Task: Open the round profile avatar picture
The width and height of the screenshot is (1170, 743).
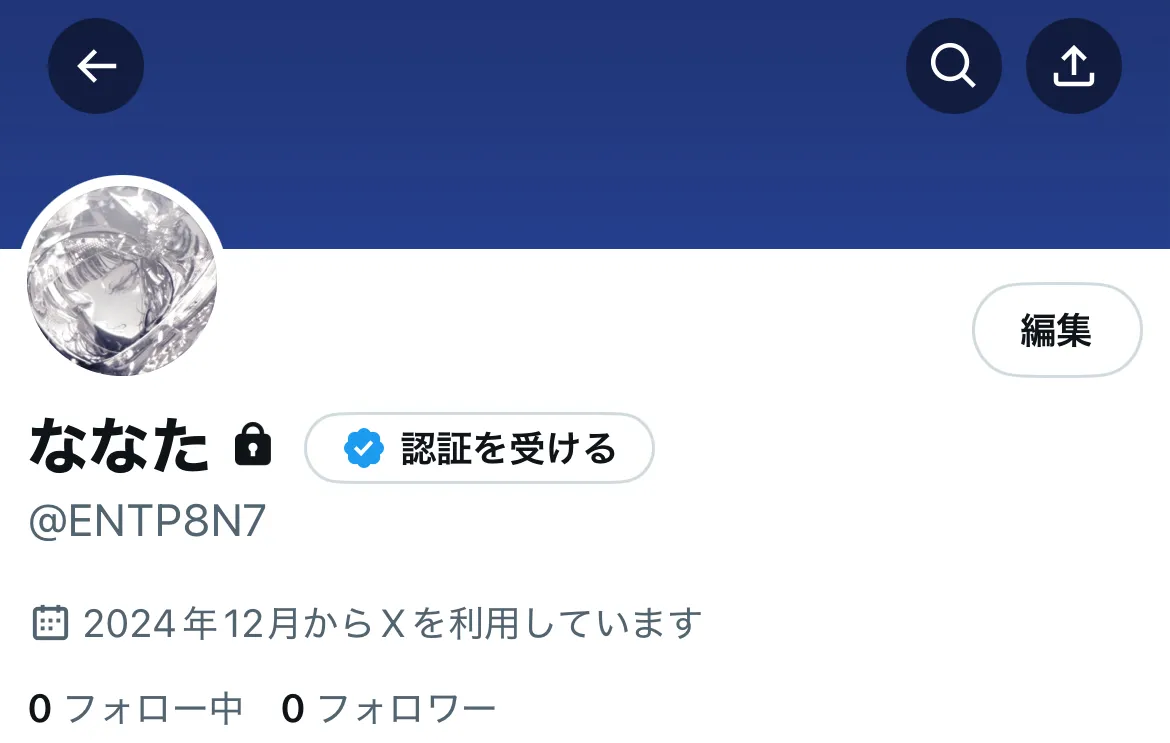Action: pyautogui.click(x=122, y=280)
